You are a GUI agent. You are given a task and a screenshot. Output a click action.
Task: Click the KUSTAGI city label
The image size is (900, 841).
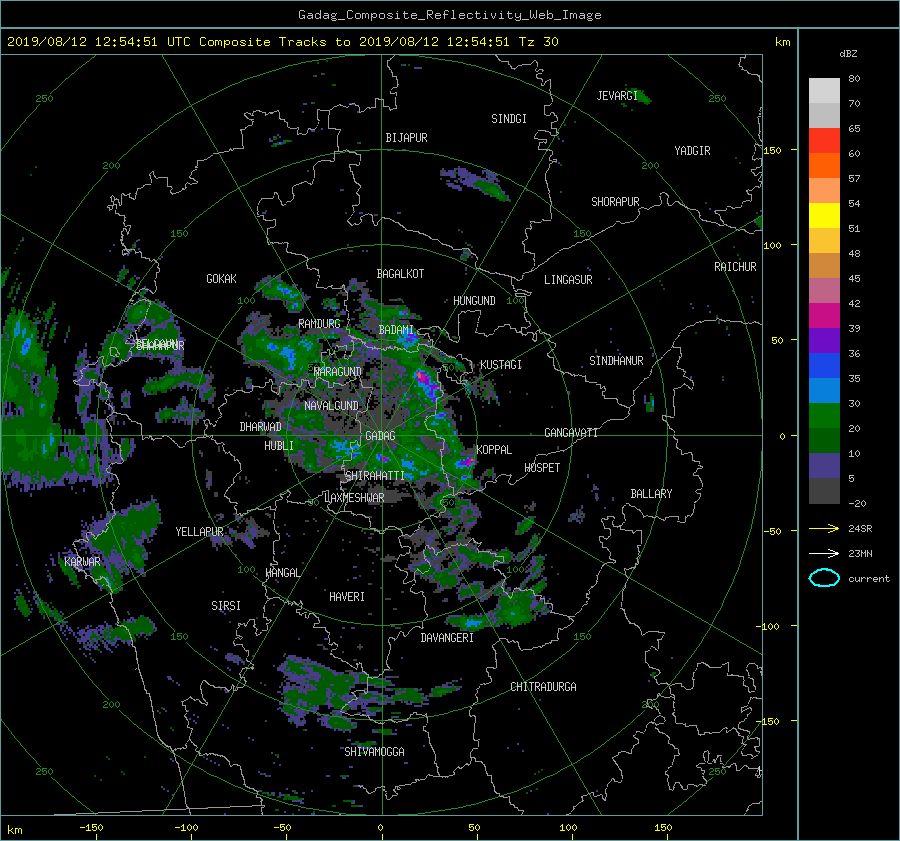(x=501, y=365)
